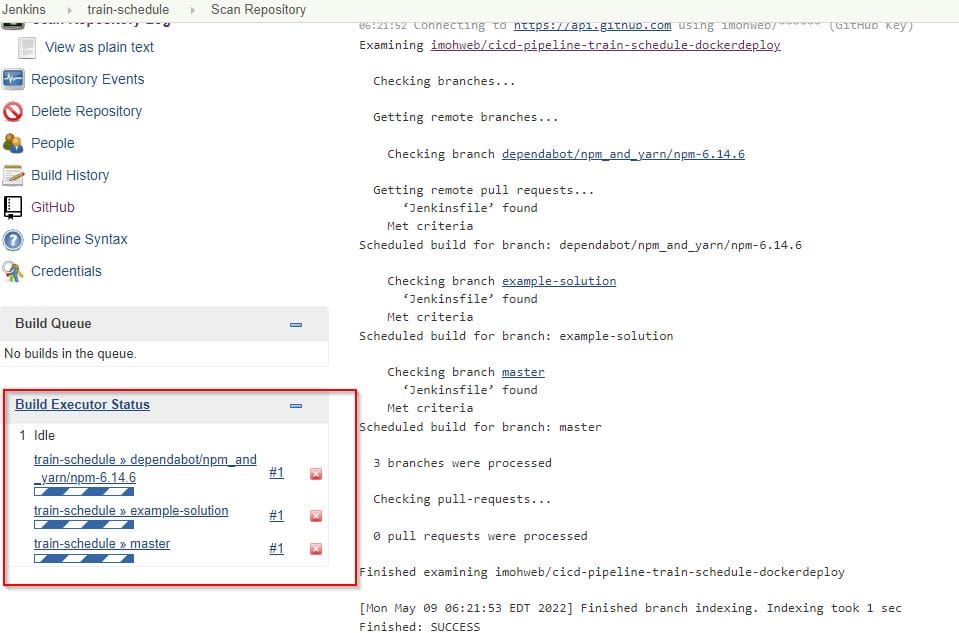Collapse the Build Executor Status panel

pyautogui.click(x=295, y=405)
